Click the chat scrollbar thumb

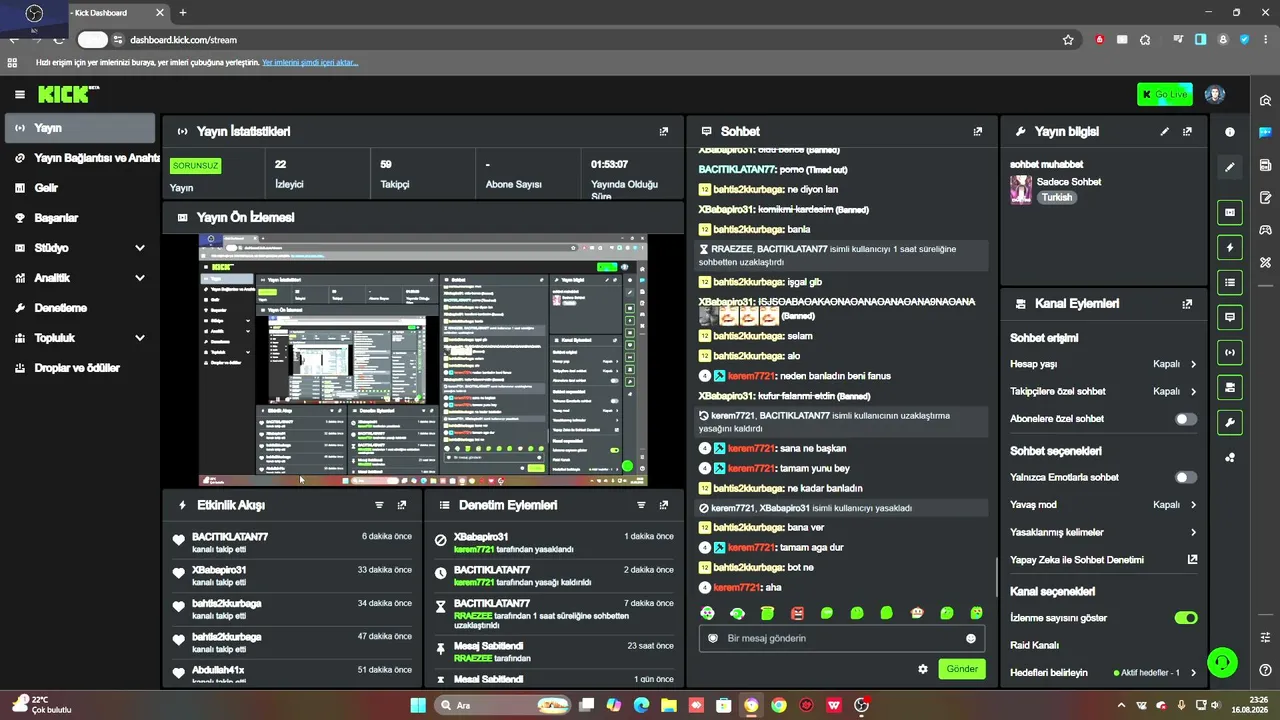996,576
